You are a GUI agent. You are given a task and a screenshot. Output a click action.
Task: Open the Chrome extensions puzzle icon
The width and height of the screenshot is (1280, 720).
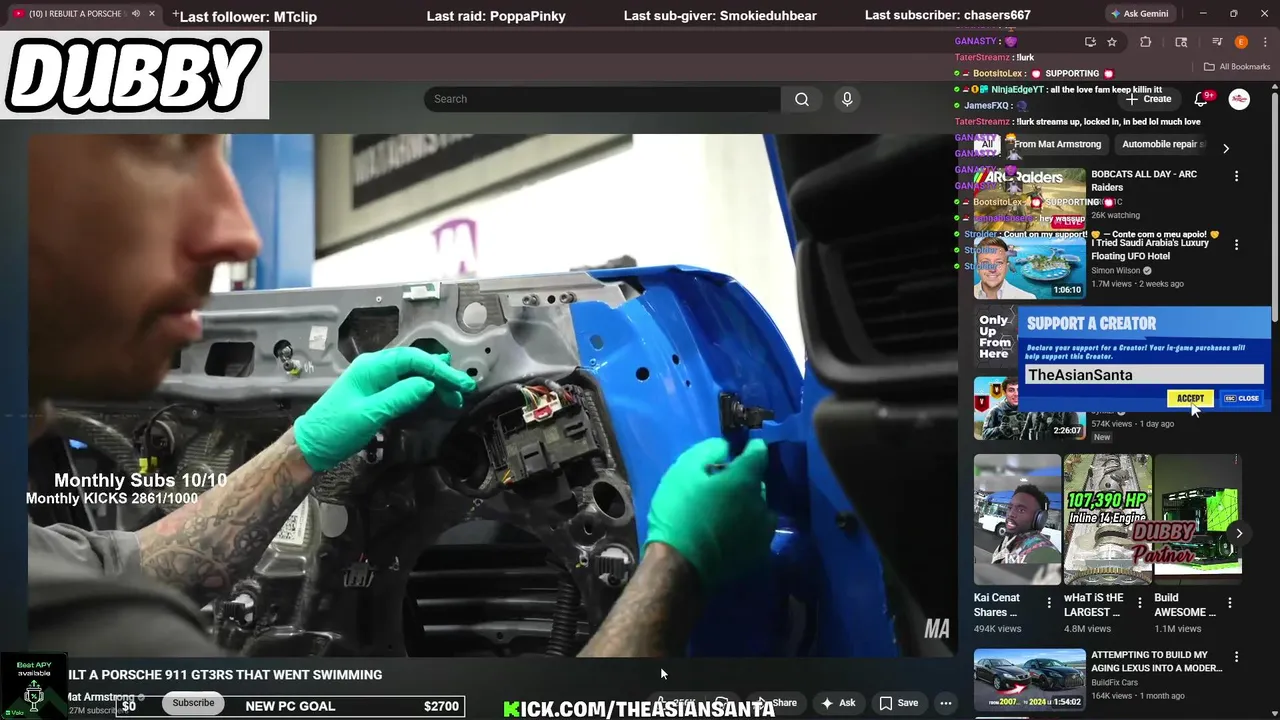tap(1146, 42)
